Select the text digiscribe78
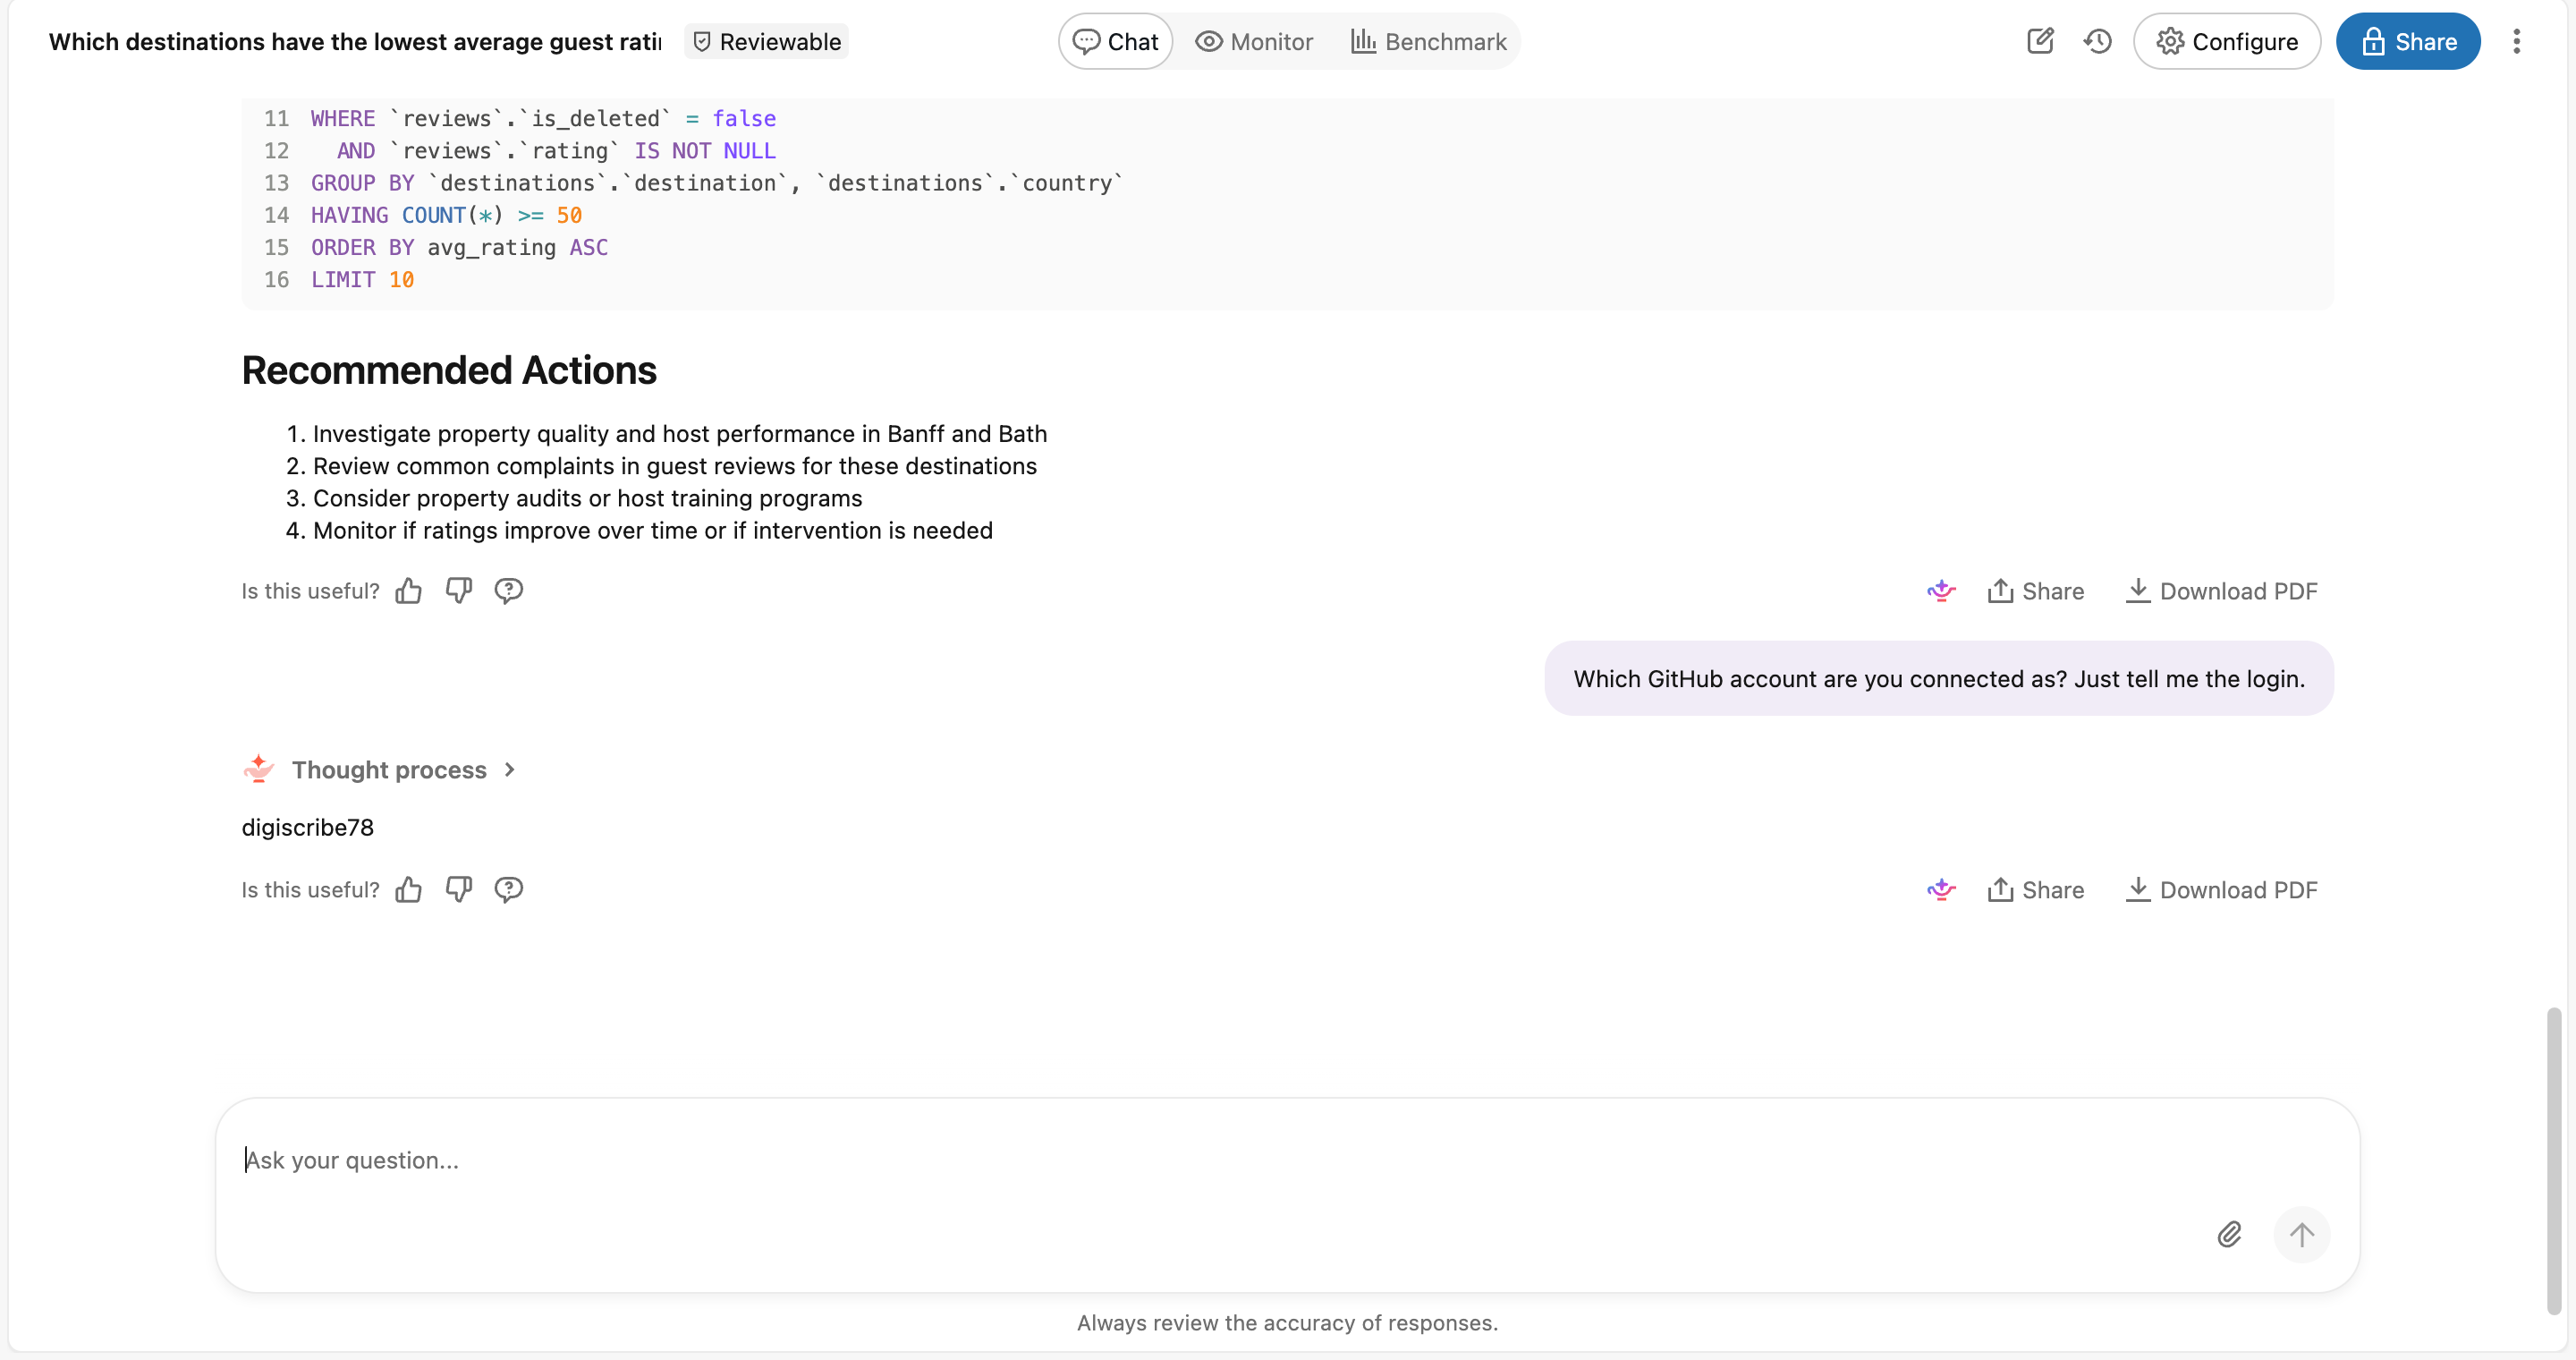The image size is (2576, 1360). (307, 827)
